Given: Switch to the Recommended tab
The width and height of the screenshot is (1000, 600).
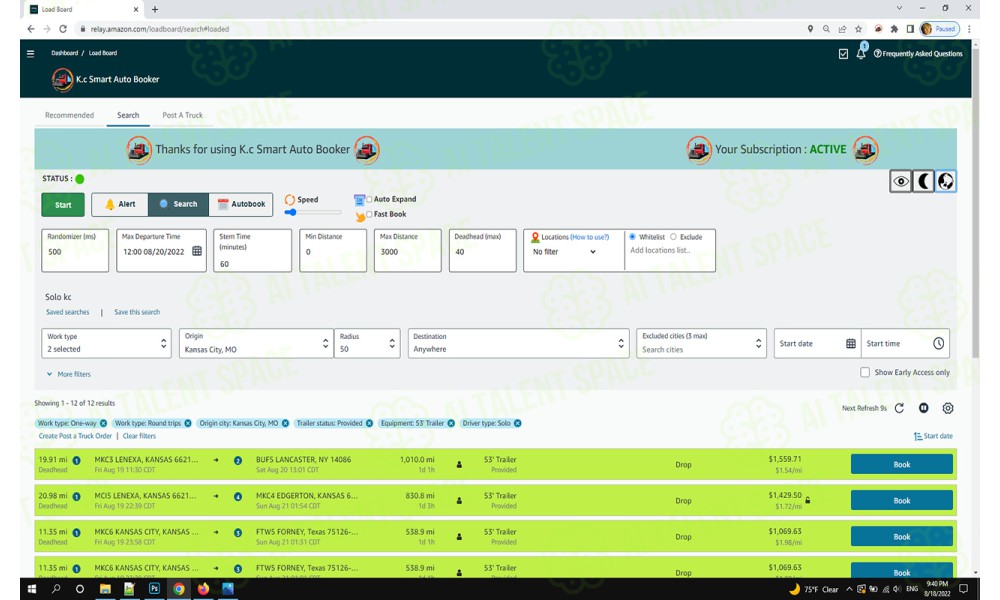Looking at the screenshot, I should tap(70, 115).
